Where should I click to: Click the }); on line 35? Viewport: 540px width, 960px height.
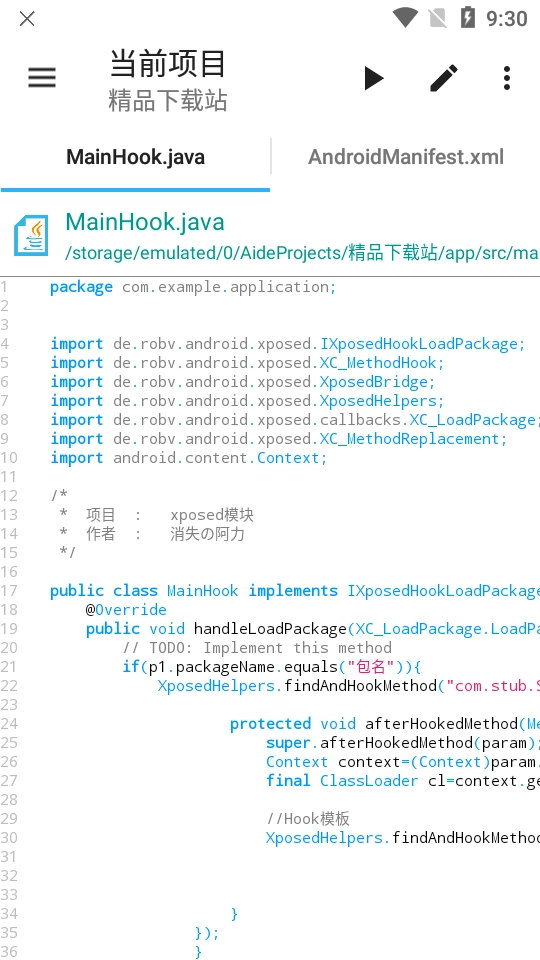(206, 932)
